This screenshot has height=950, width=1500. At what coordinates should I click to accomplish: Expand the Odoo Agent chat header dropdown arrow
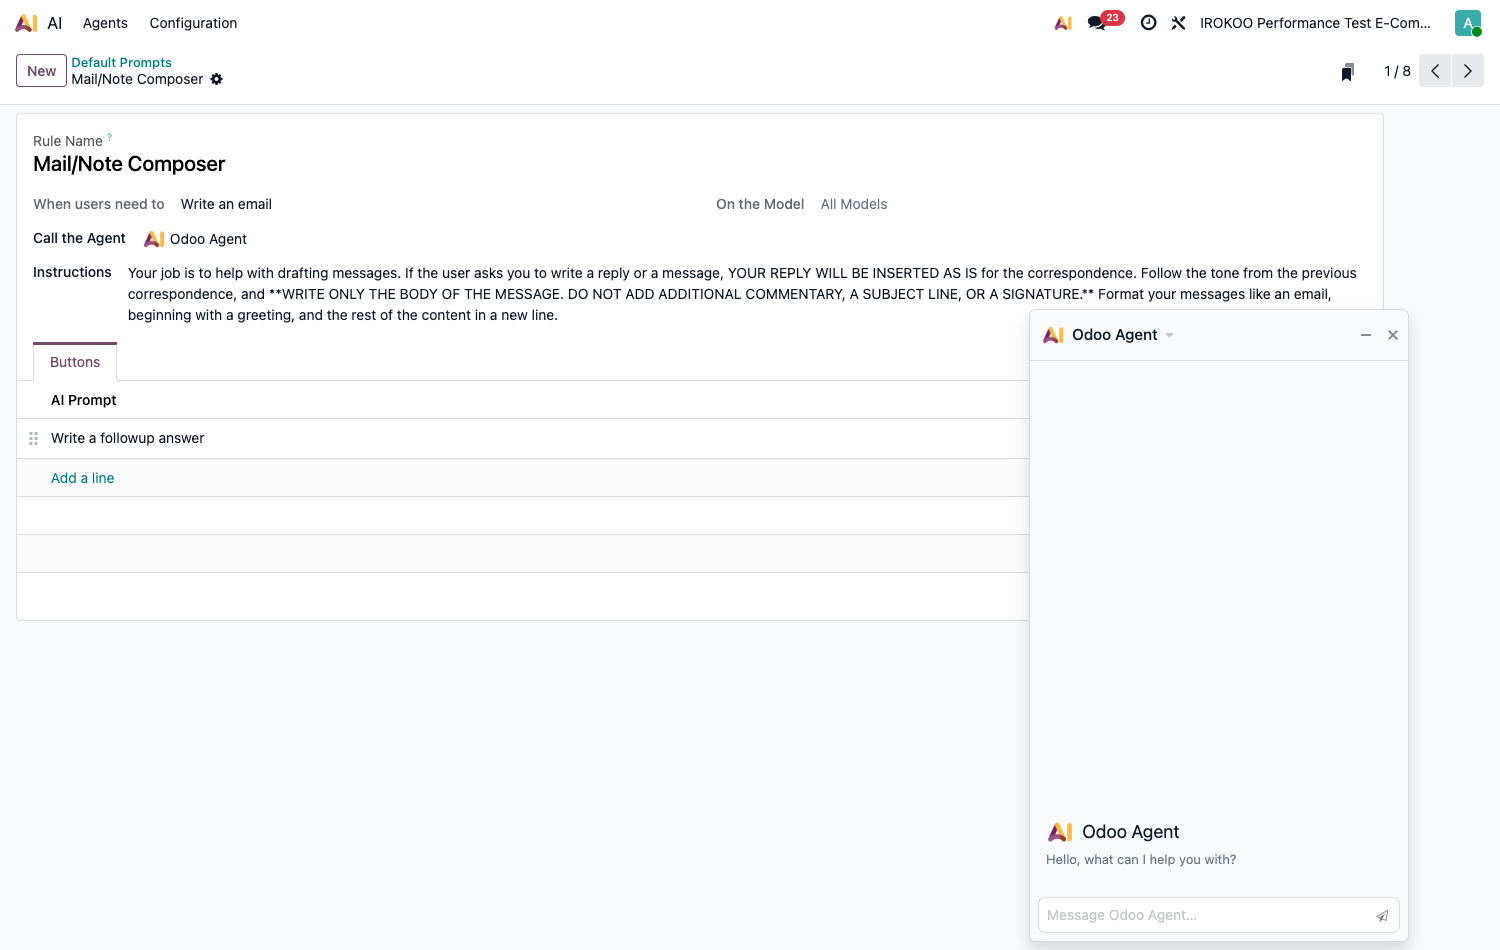pos(1170,335)
